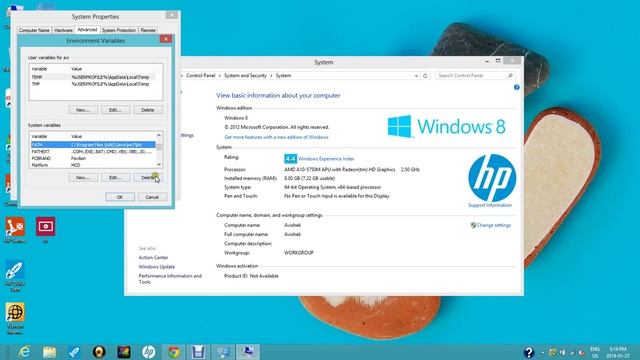
Task: Open the red camera desktop shortcut
Action: [45, 230]
